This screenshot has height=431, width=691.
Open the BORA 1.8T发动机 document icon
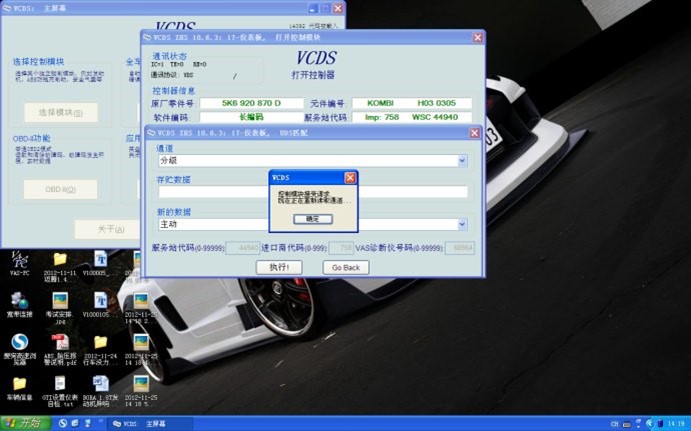pos(100,384)
